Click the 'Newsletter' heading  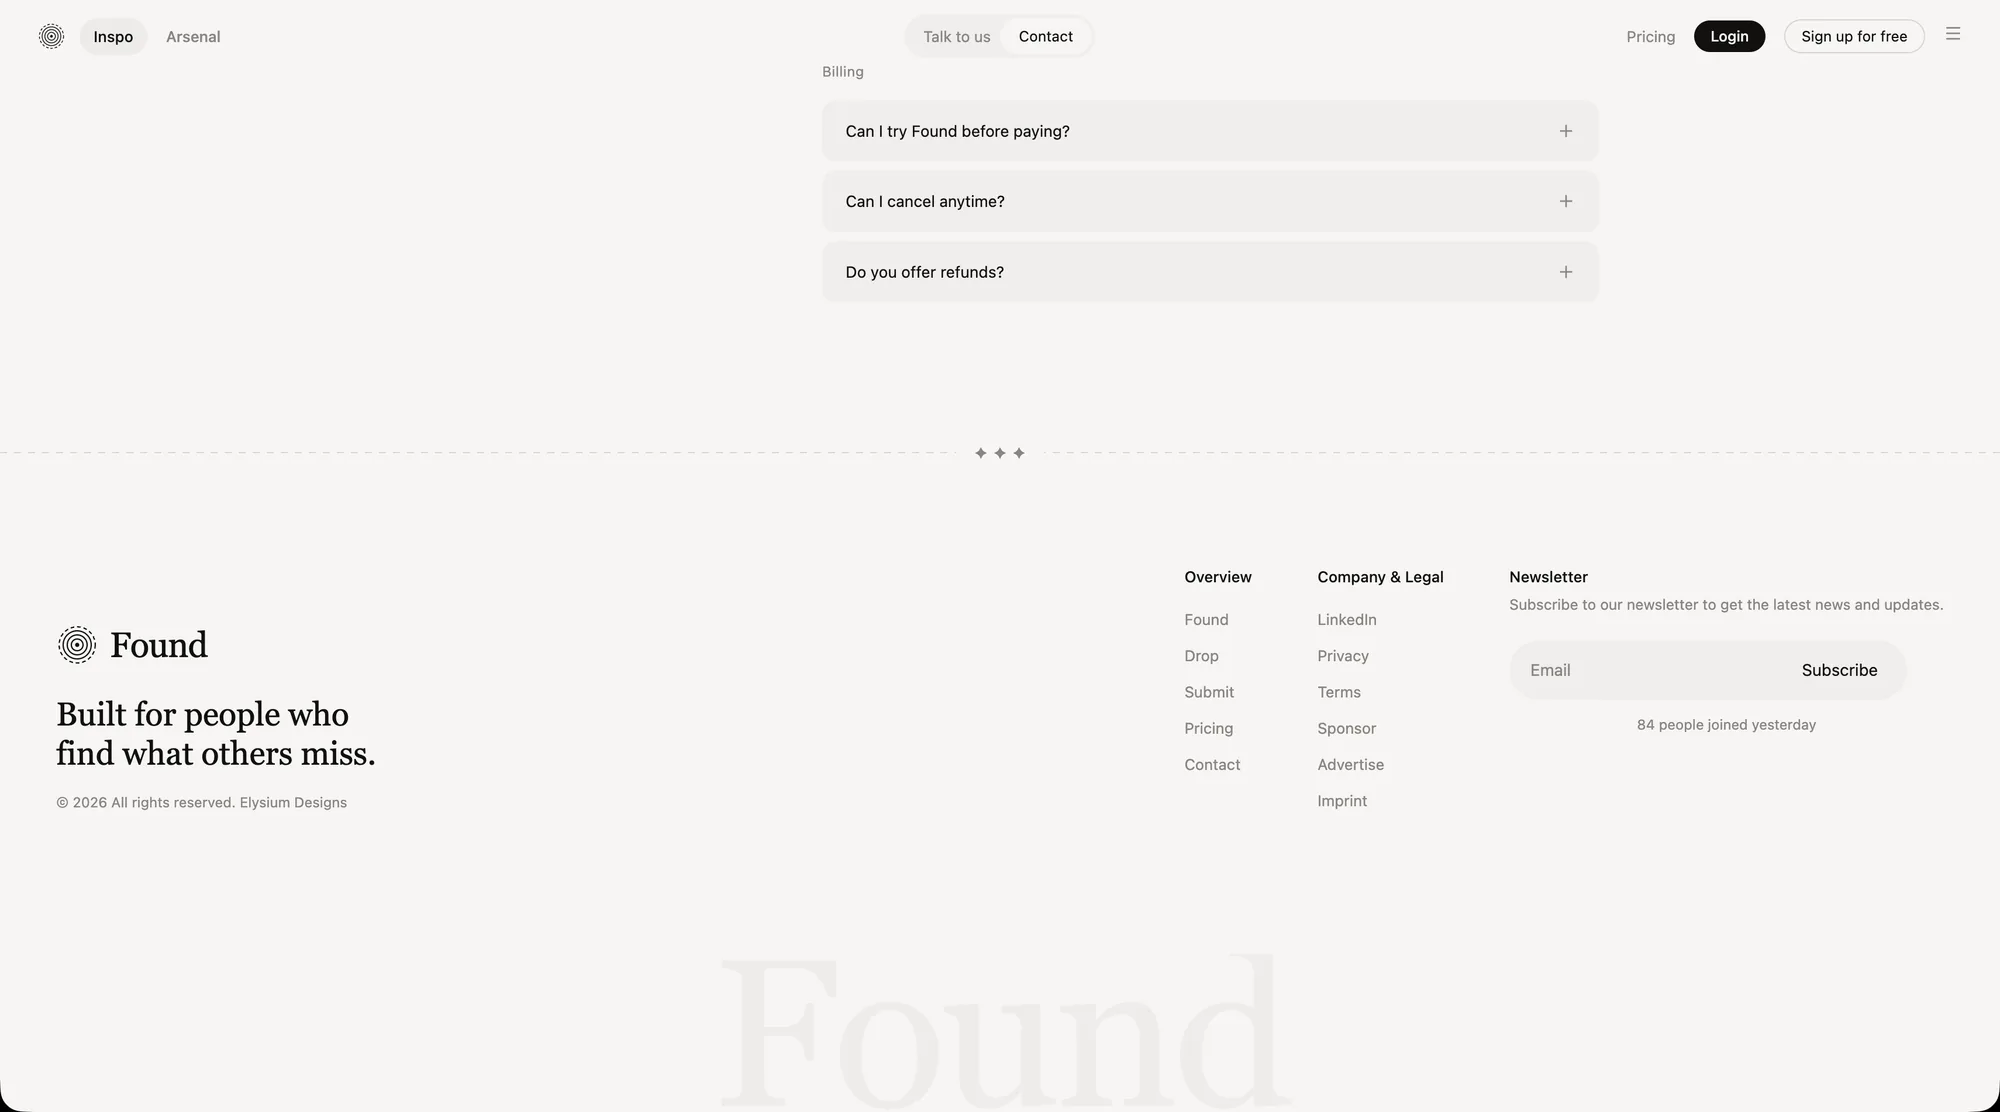pos(1548,577)
